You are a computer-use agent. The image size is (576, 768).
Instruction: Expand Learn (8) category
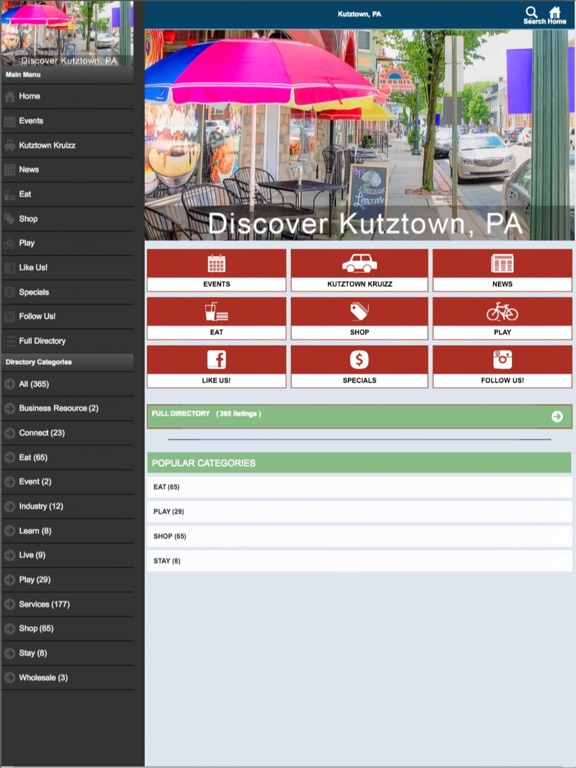(67, 531)
